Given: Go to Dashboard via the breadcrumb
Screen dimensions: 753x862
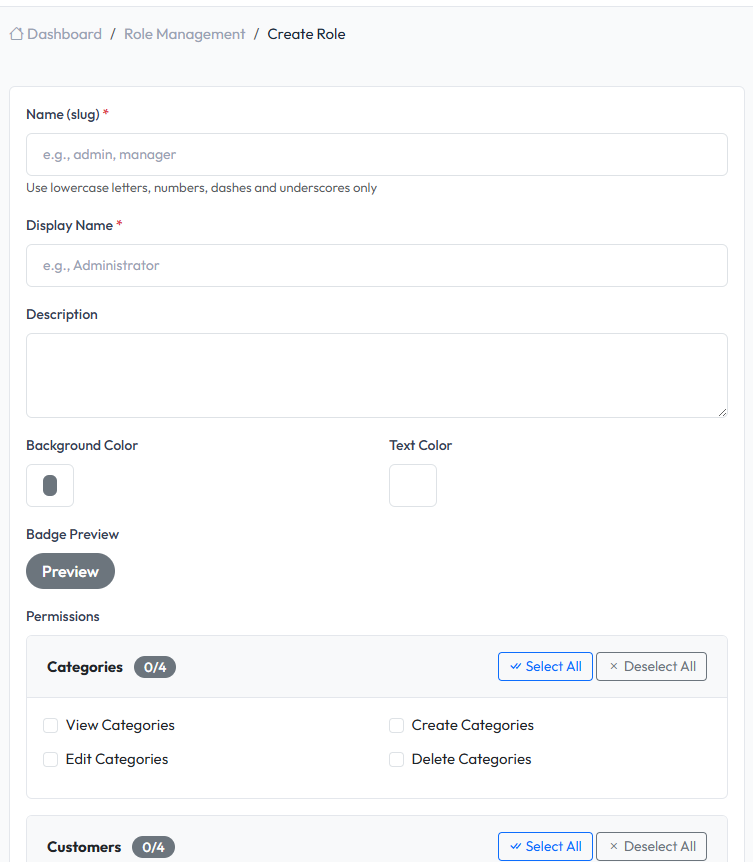Looking at the screenshot, I should tap(64, 34).
